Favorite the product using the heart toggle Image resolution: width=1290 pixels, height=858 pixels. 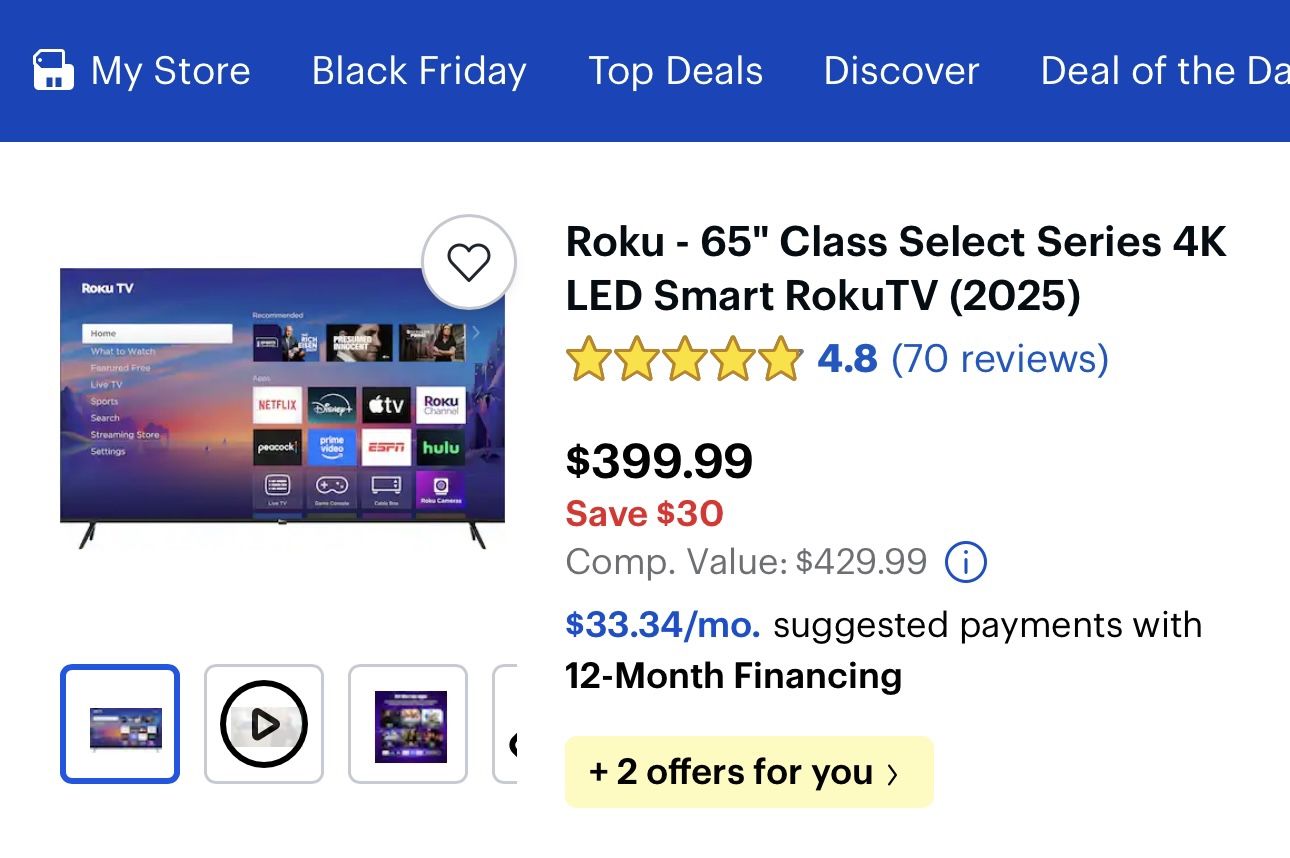(x=469, y=260)
